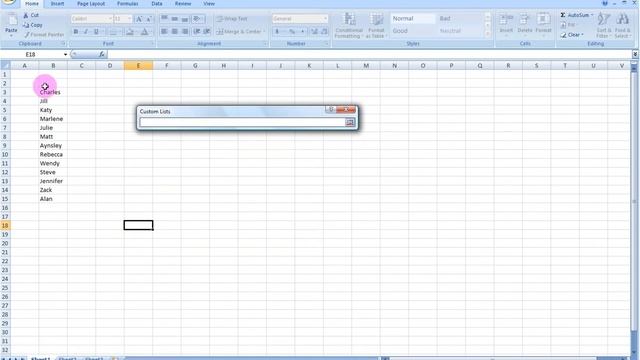640x360 pixels.
Task: Select the Good cell style
Action: pos(413,31)
